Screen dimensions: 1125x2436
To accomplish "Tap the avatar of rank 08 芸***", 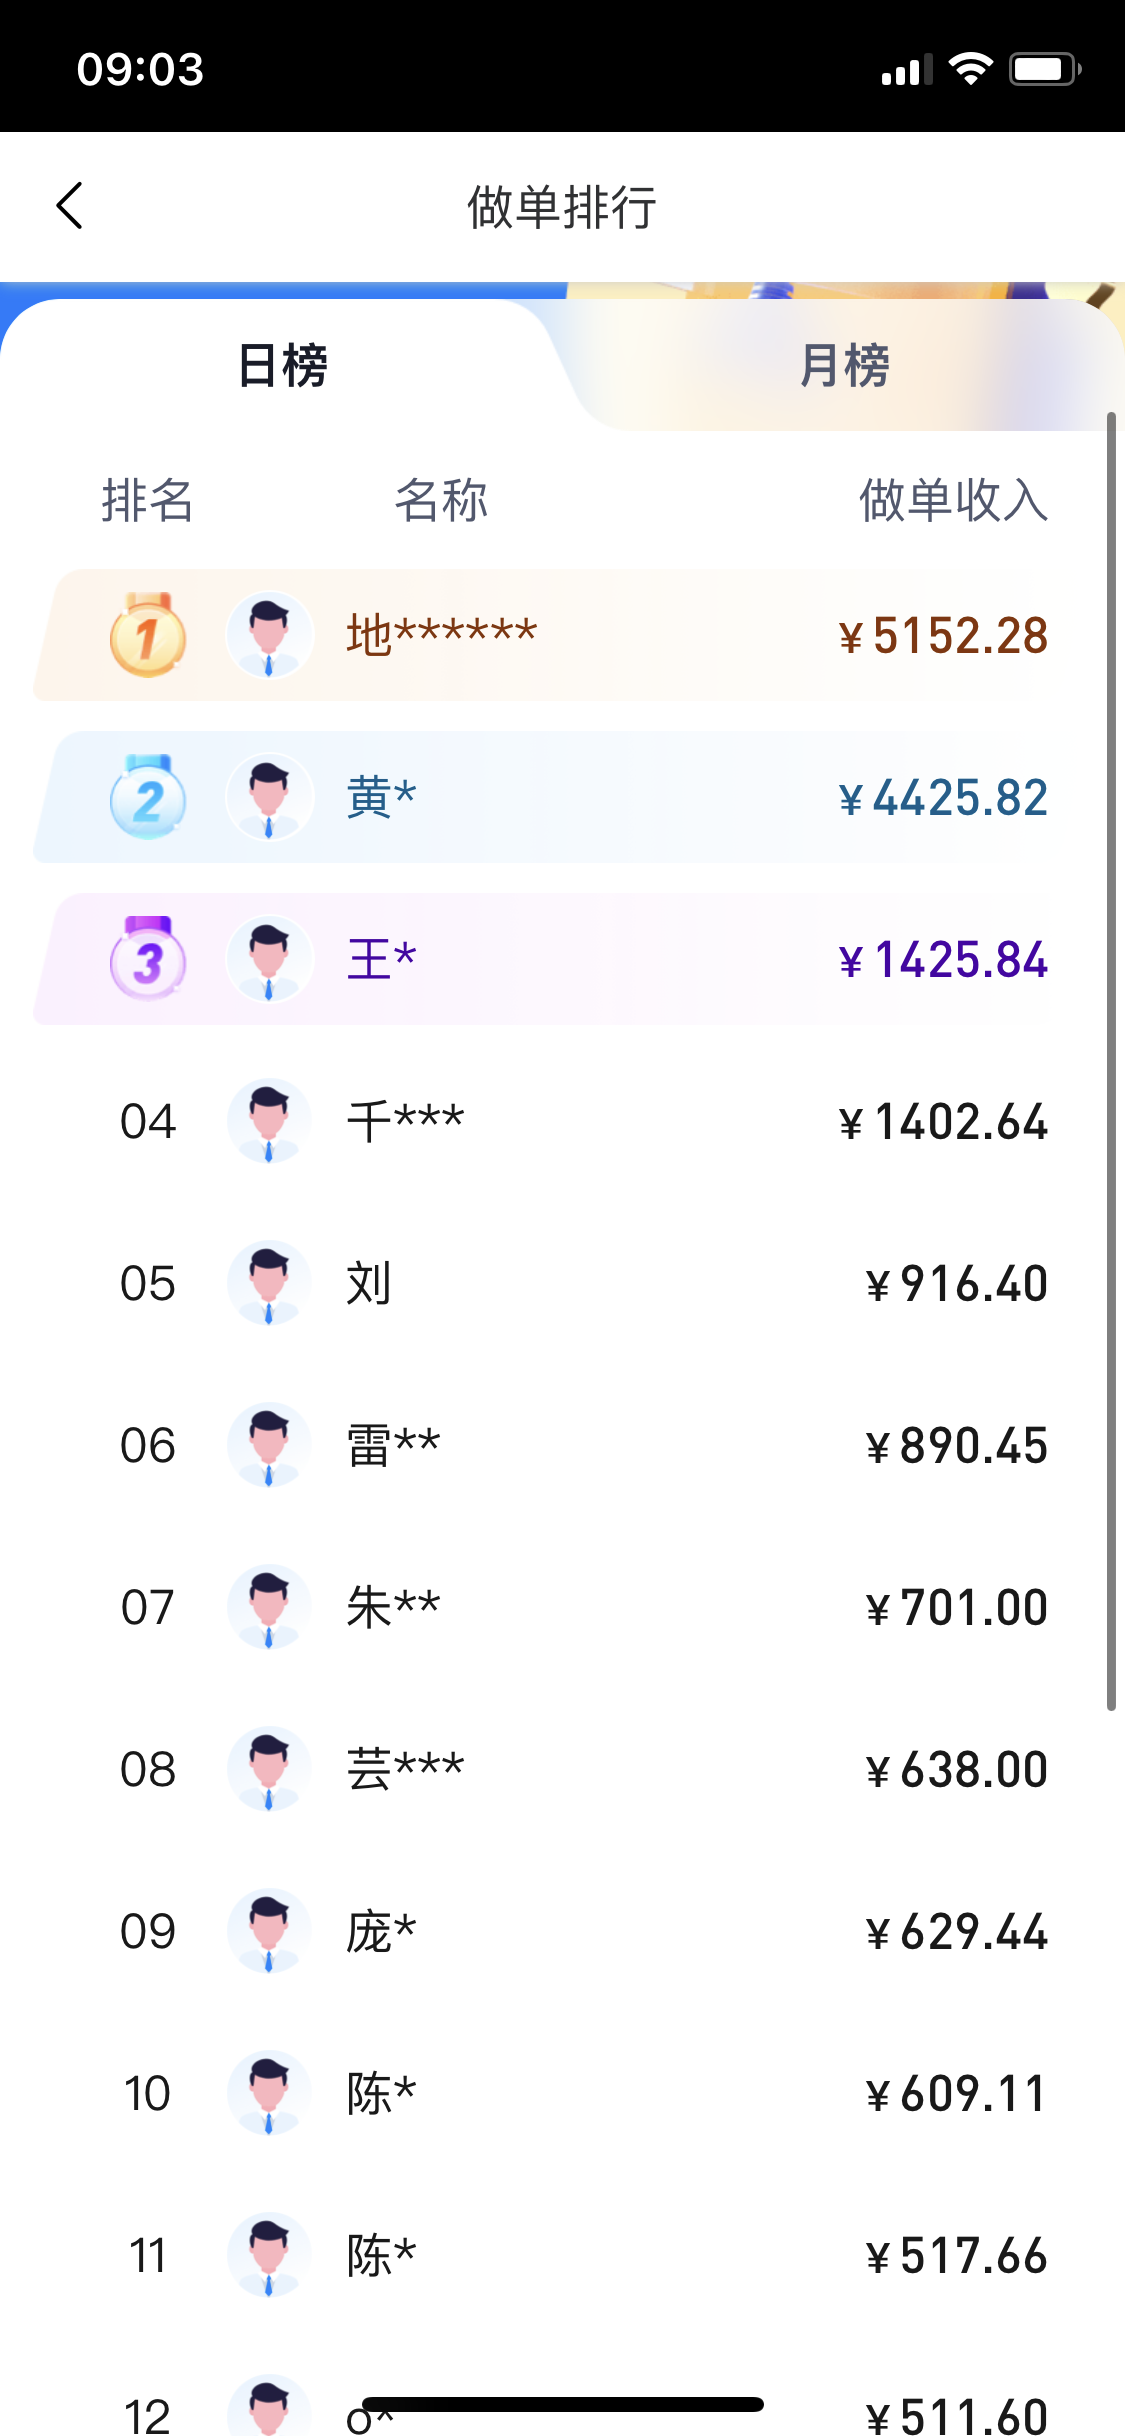I will 269,1769.
